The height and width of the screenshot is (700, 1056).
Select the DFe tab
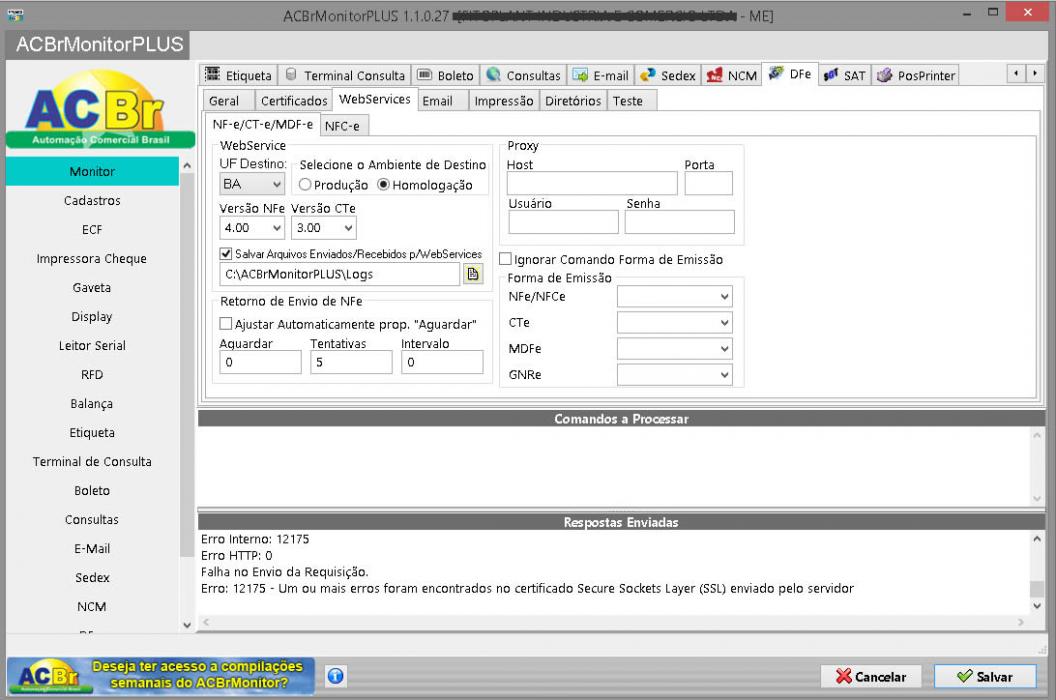pyautogui.click(x=790, y=73)
